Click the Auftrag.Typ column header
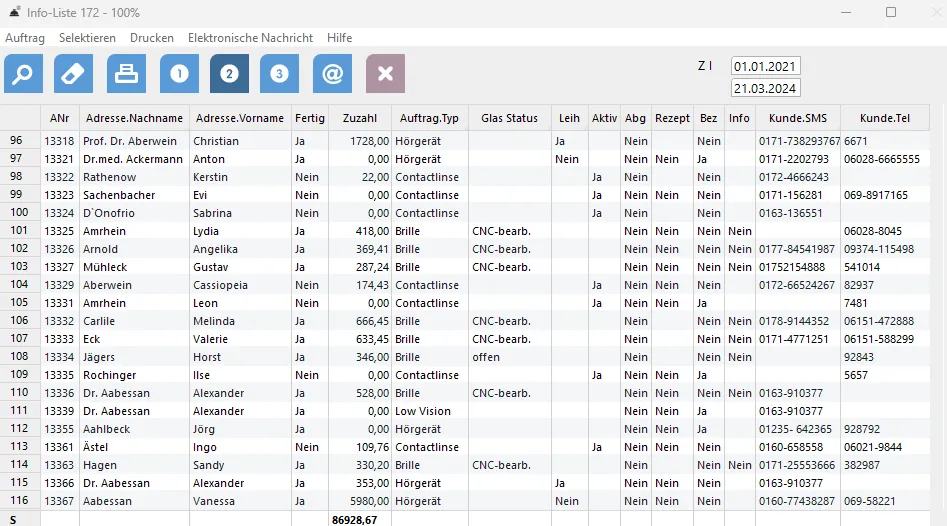The image size is (947, 526). coord(429,118)
